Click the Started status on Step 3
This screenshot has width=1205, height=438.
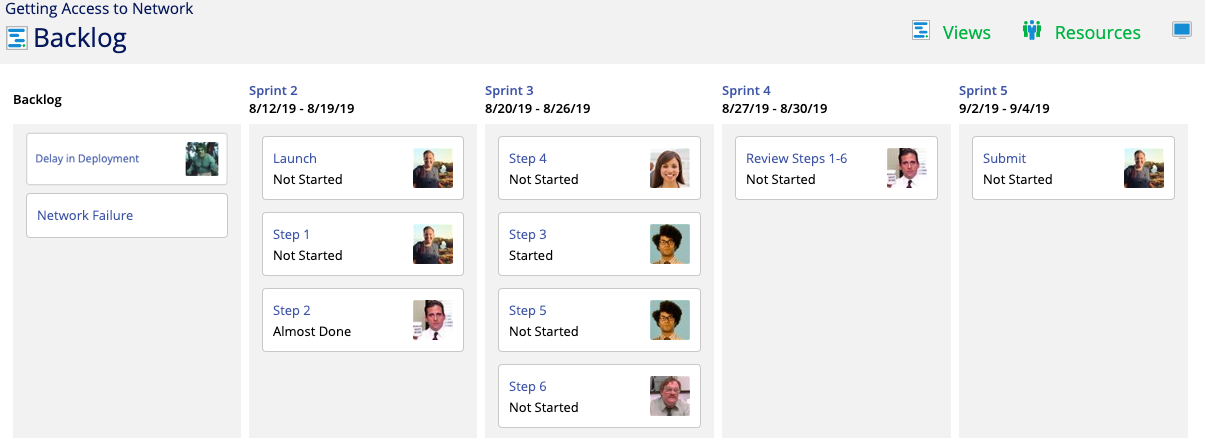(531, 255)
